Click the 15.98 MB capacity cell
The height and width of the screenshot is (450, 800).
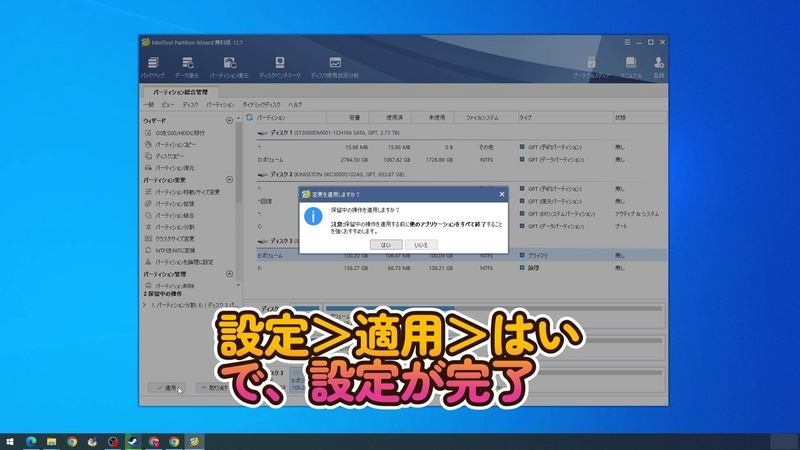357,147
